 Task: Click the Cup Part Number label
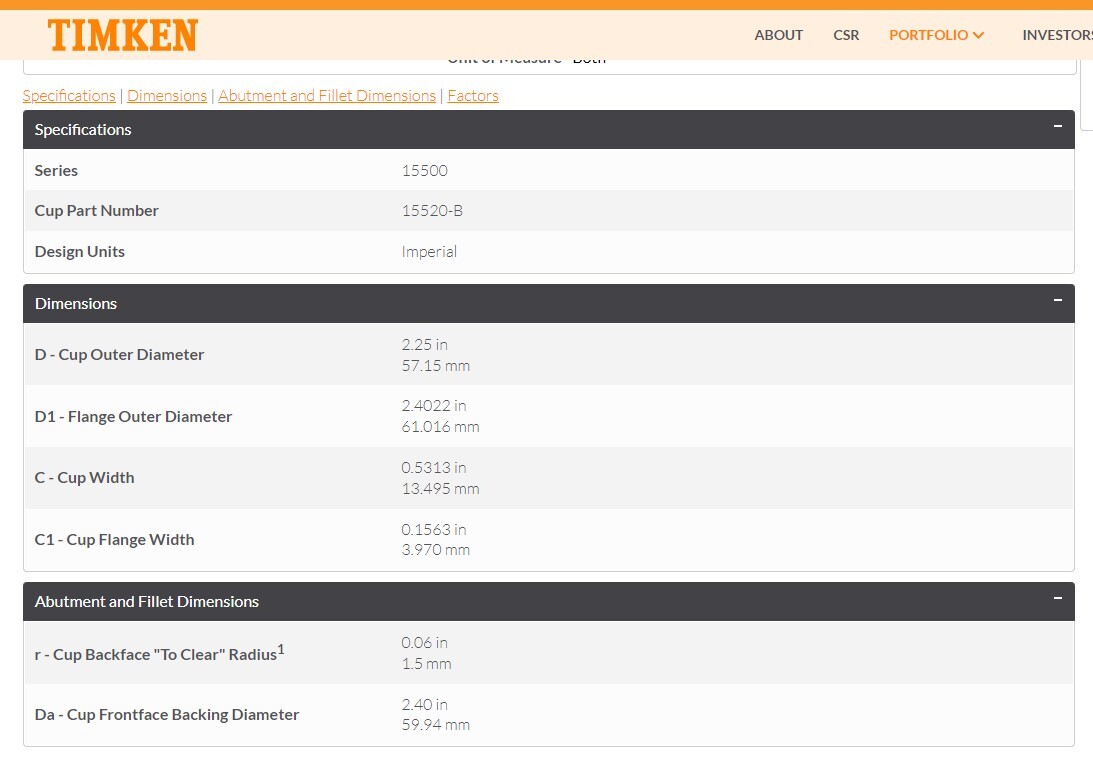coord(97,211)
